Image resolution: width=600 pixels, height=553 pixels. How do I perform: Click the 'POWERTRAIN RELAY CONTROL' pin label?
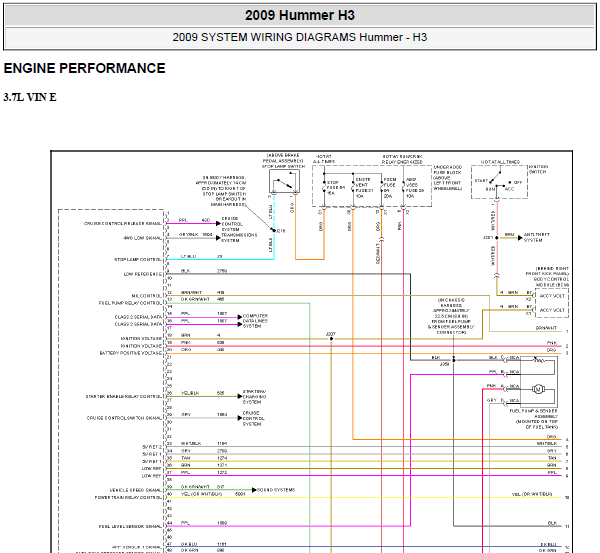[129, 498]
